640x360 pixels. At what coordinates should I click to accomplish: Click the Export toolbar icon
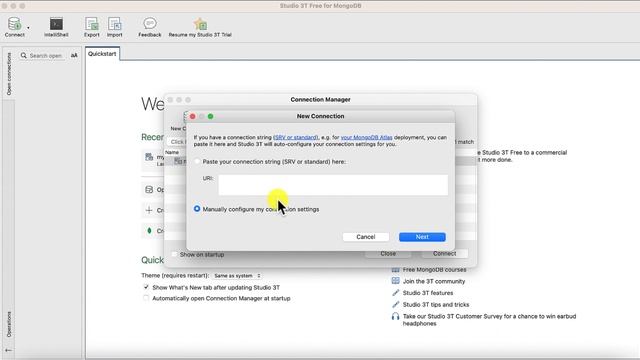[x=92, y=27]
